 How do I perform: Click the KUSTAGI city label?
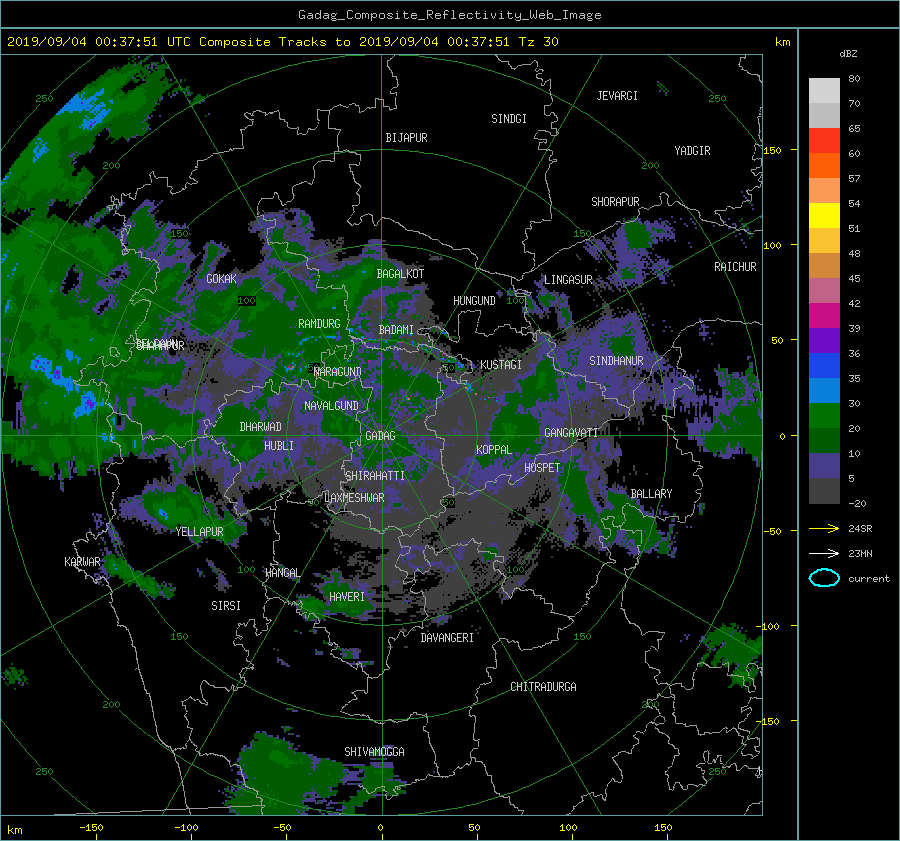click(501, 365)
